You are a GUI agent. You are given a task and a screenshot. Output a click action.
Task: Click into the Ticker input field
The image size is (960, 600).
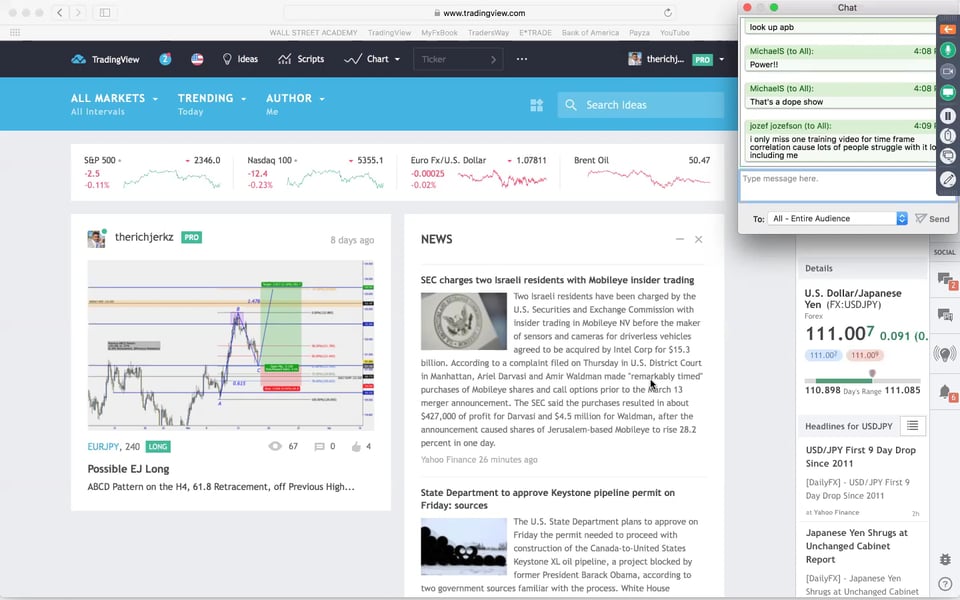(458, 59)
